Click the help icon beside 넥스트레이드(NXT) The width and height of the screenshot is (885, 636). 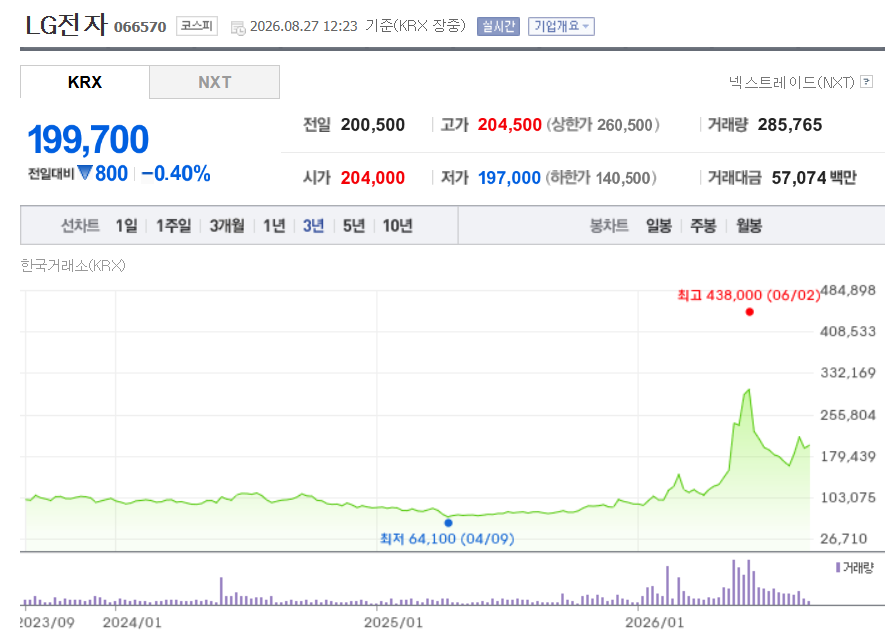pos(866,82)
